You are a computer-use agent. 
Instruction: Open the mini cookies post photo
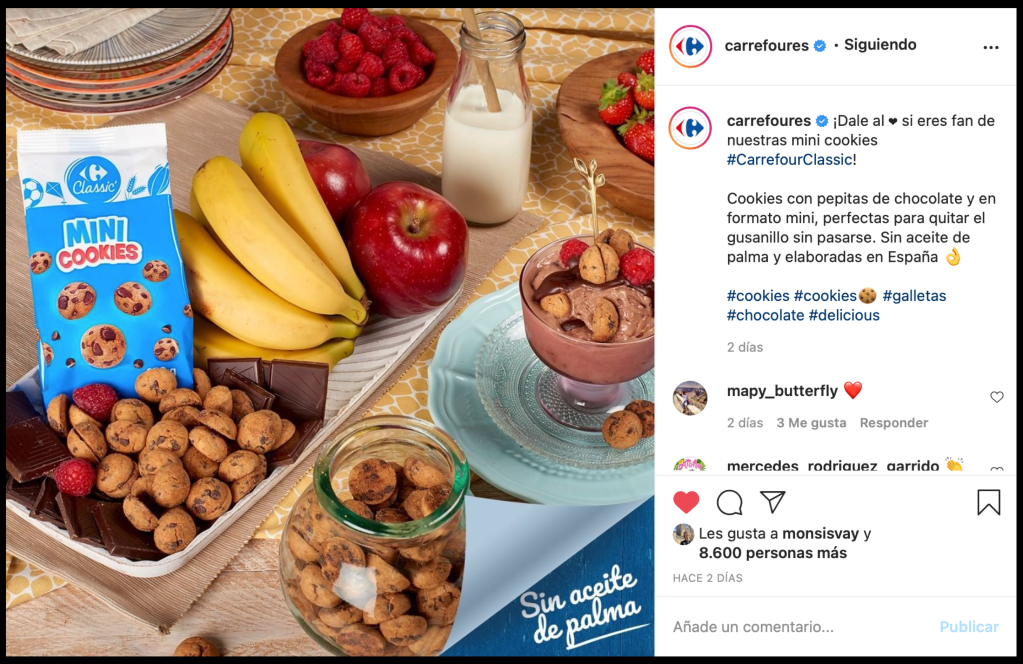click(330, 332)
